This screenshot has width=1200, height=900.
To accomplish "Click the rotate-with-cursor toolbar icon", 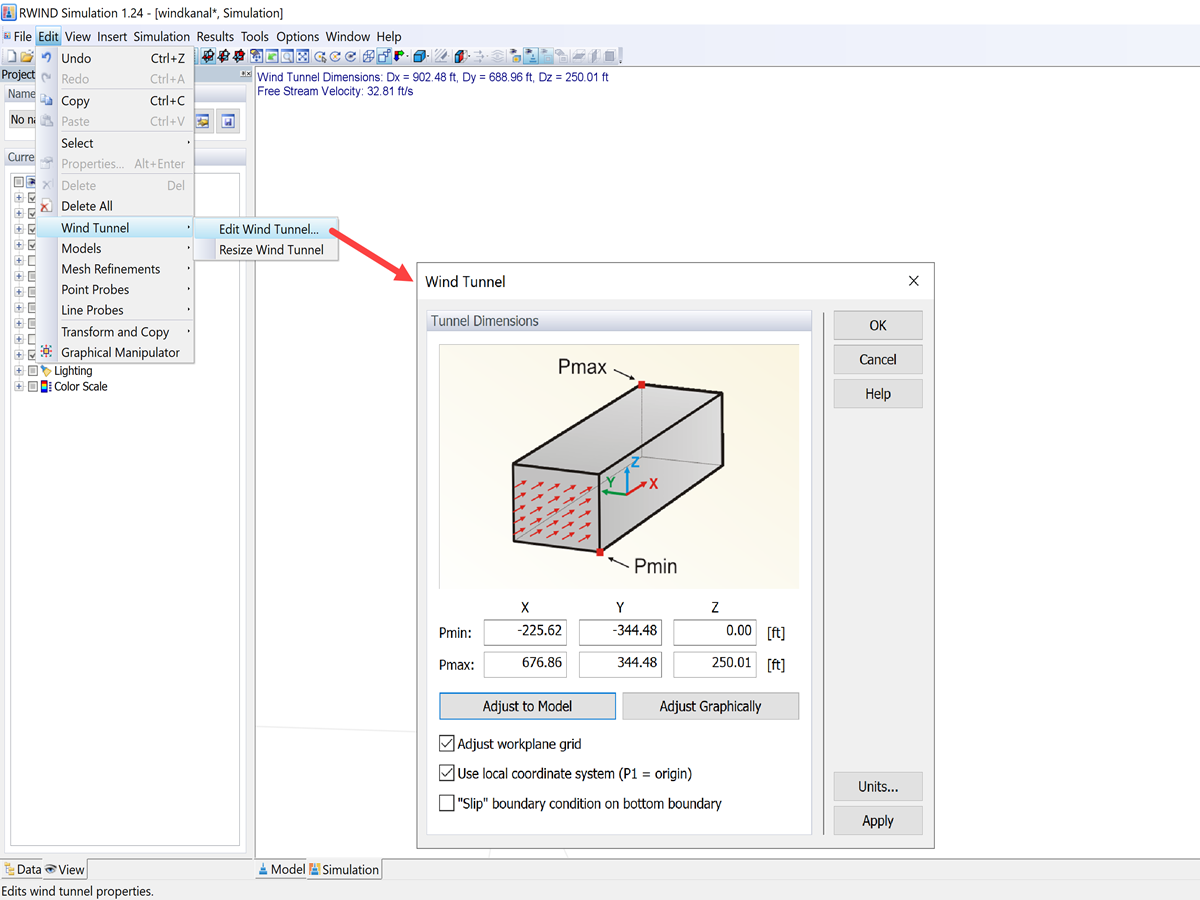I will (x=320, y=56).
